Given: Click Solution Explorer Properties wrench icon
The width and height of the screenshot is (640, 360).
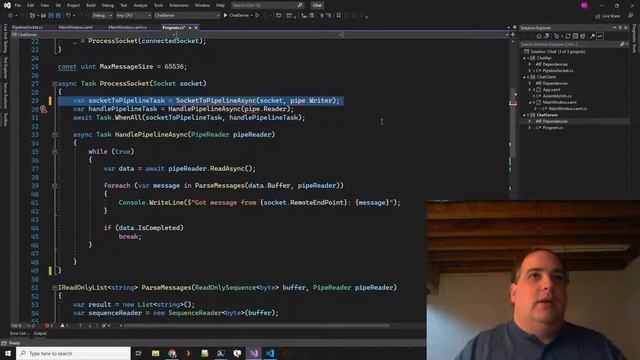Looking at the screenshot, I should pos(592,36).
